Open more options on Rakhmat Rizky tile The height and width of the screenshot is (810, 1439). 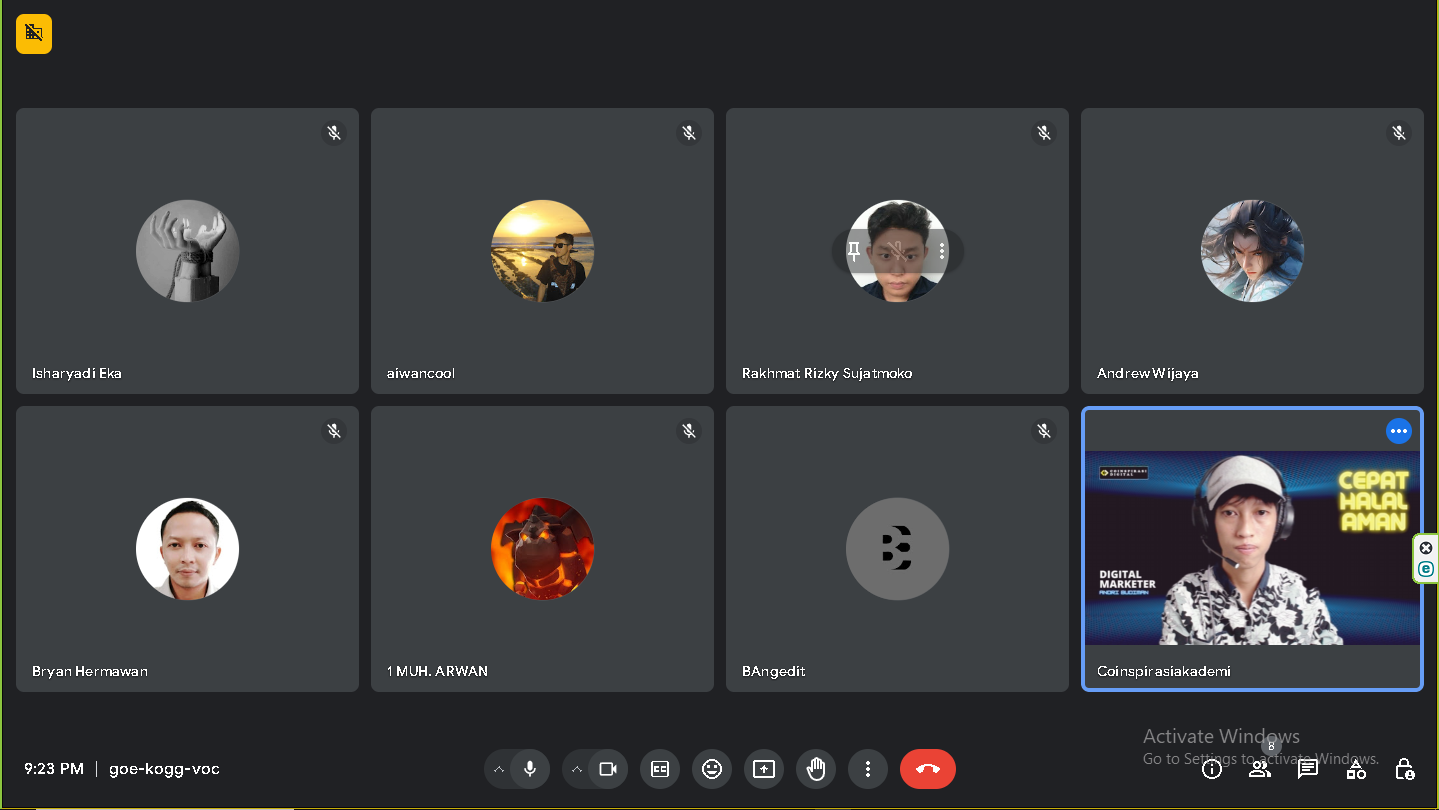(942, 251)
